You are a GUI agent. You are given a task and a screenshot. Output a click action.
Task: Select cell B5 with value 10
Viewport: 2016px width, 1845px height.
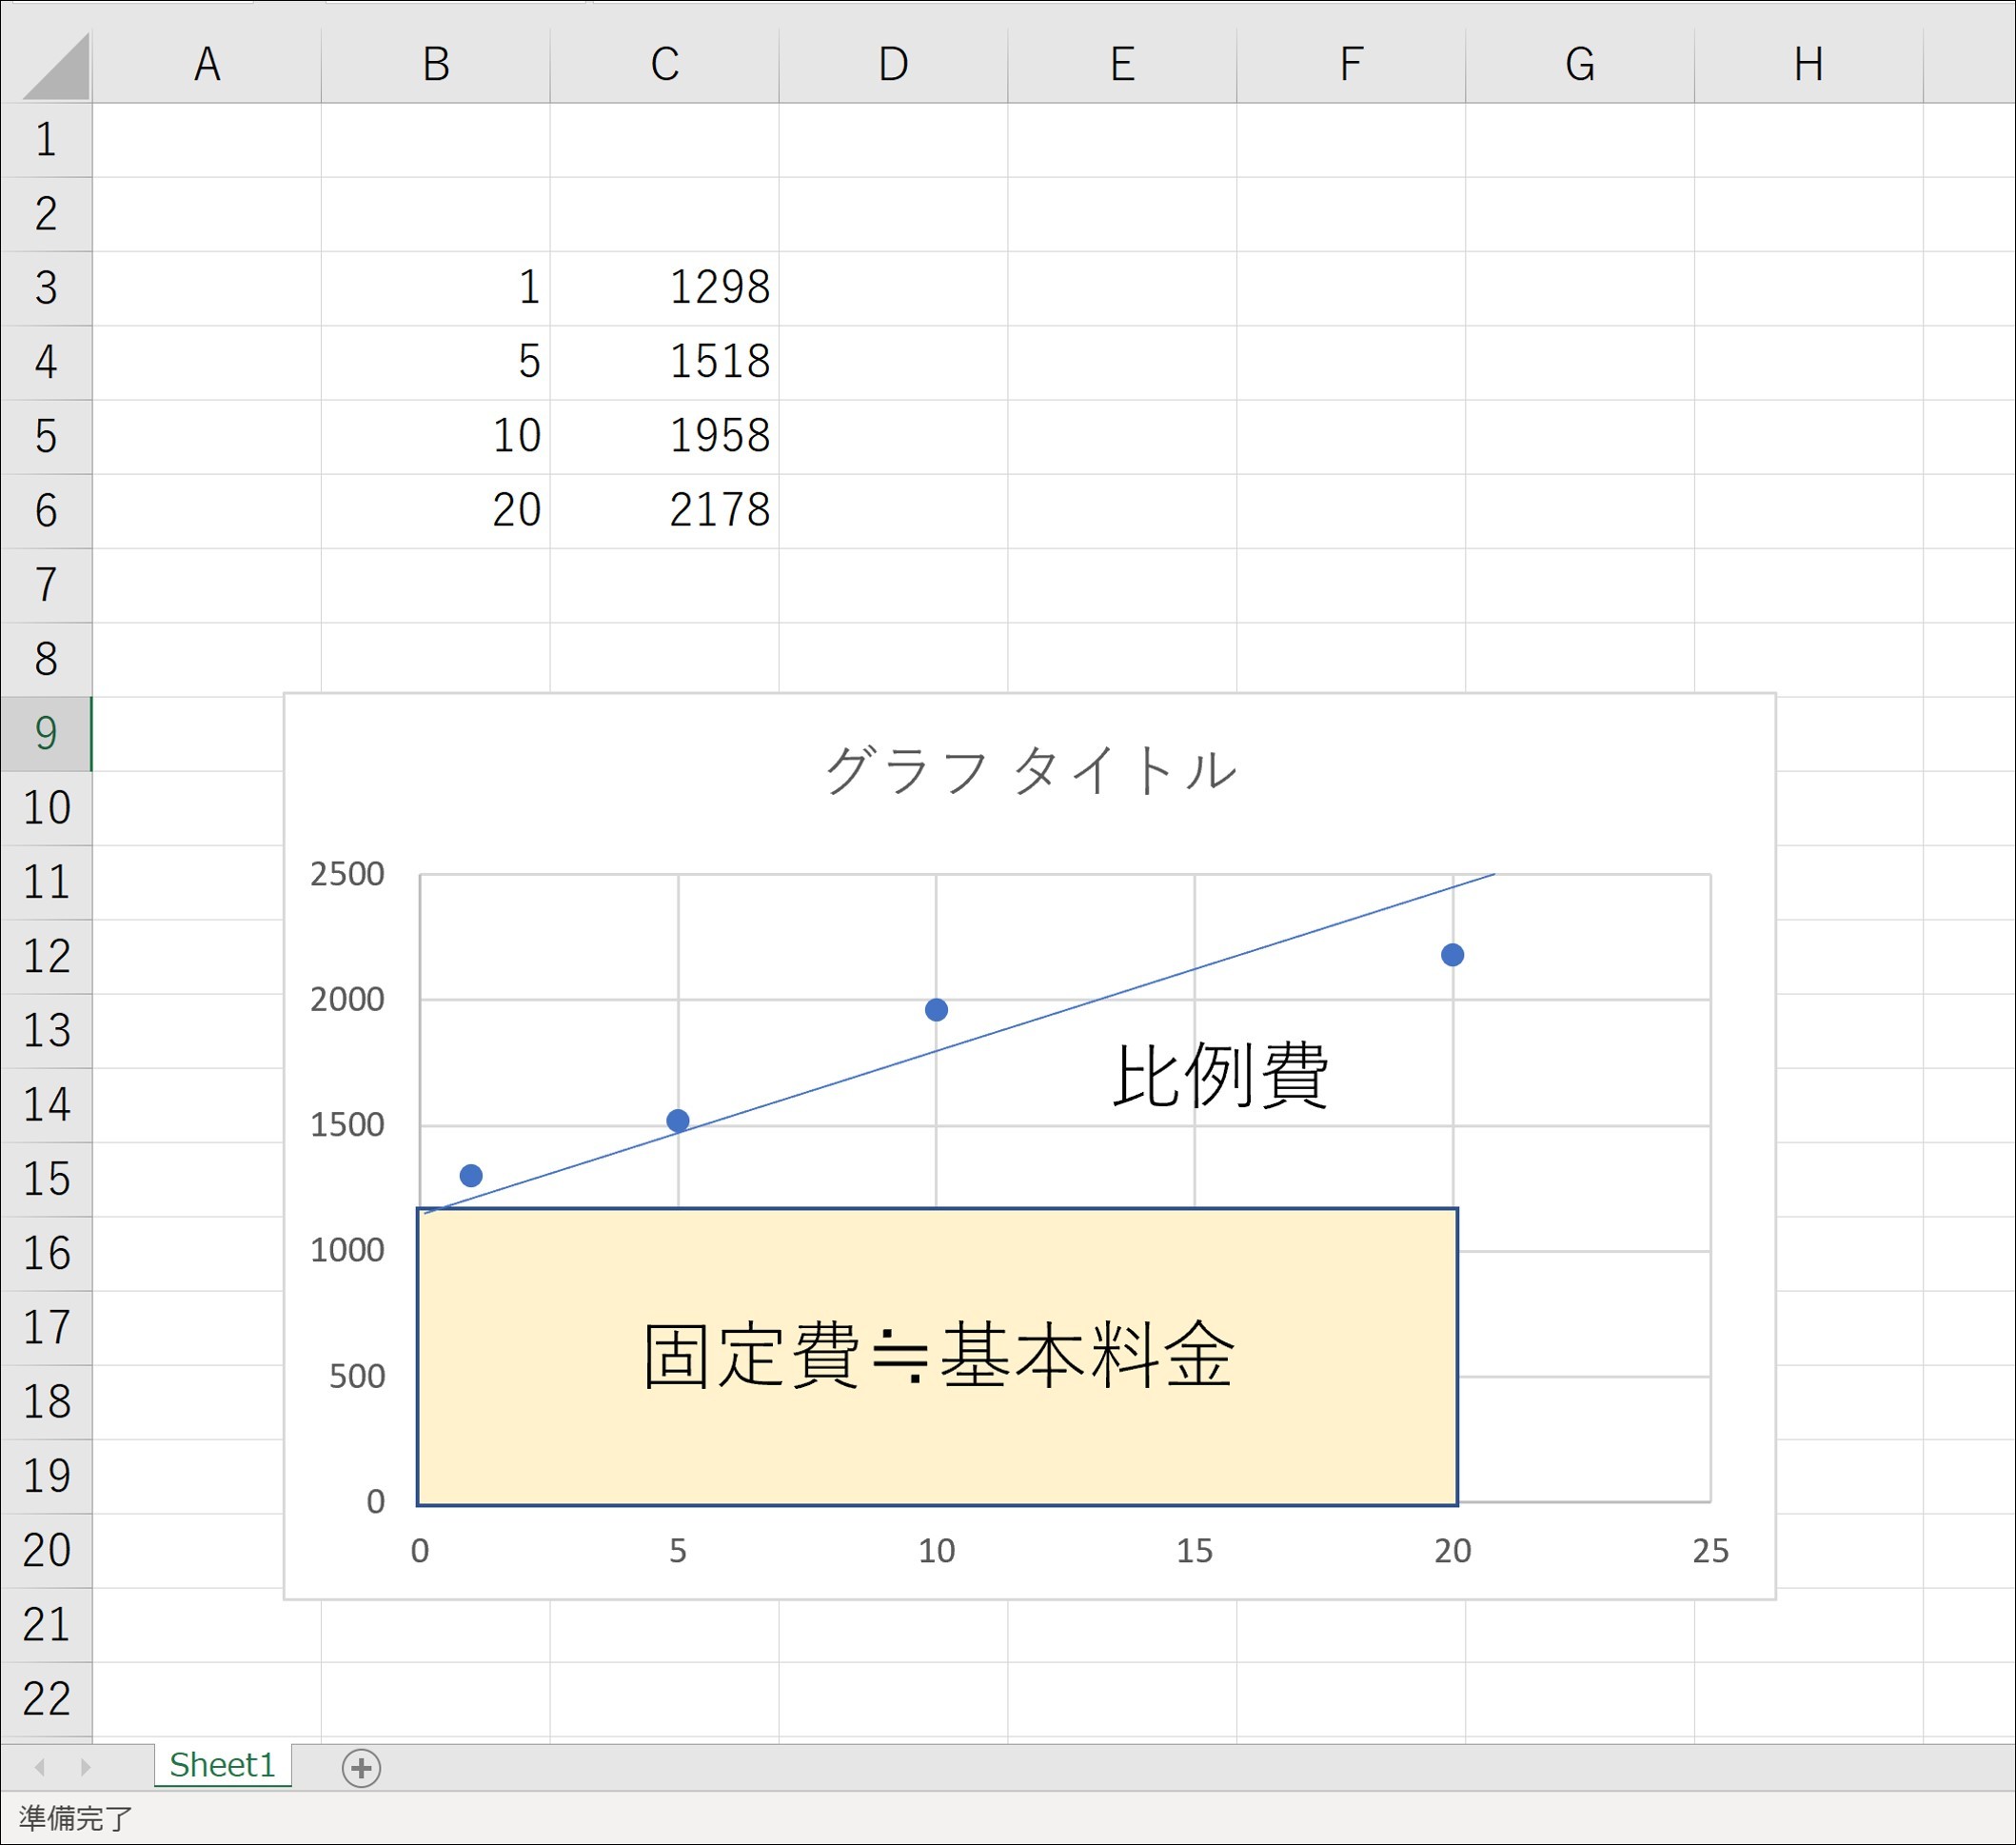tap(435, 437)
